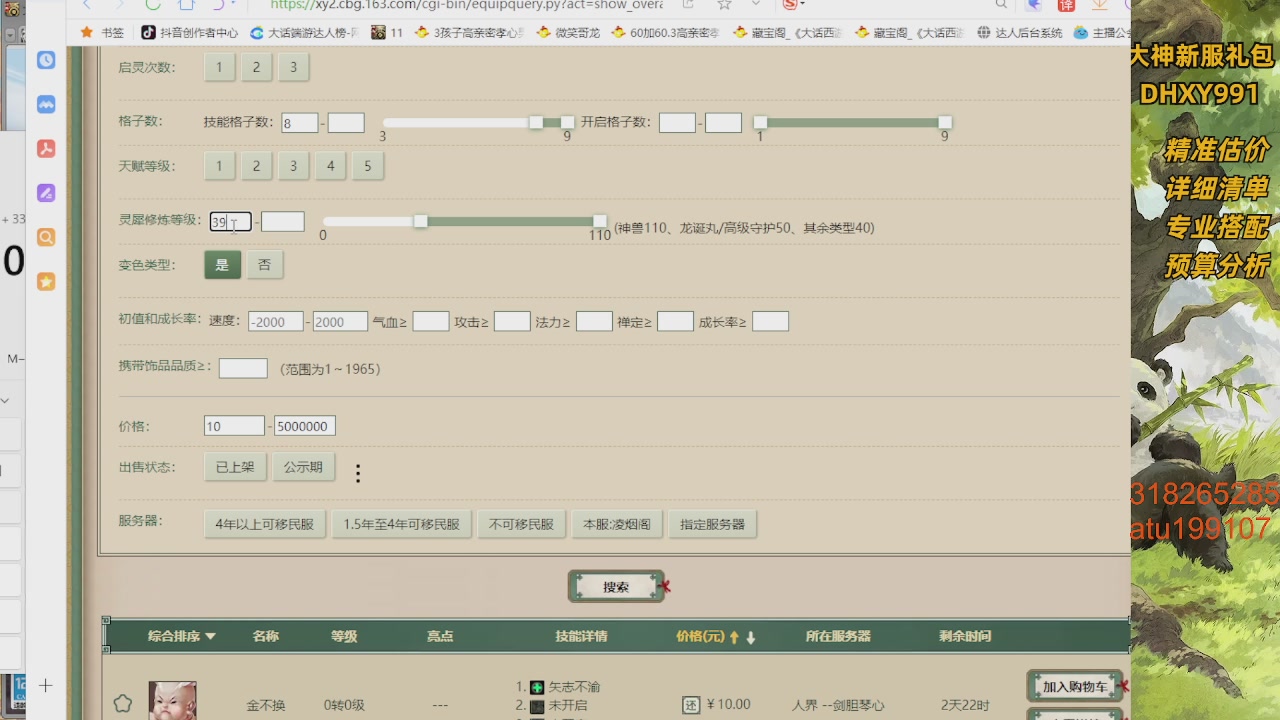1280x720 pixels.
Task: Open 抖音创作者中心 bookmark
Action: pos(189,32)
